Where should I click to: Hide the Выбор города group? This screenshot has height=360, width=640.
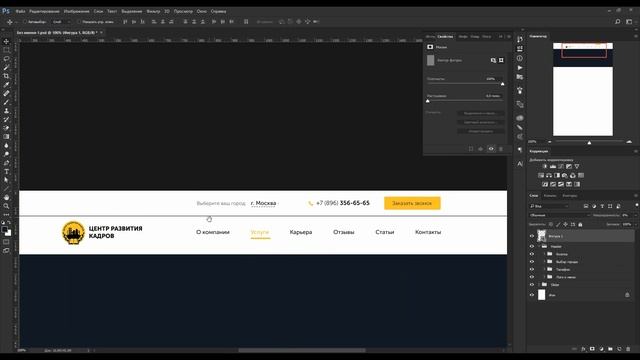coord(531,262)
